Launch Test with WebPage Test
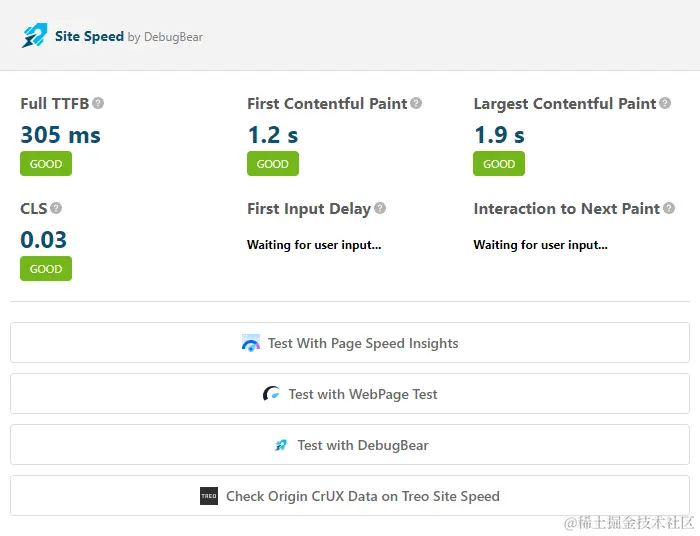The image size is (700, 536). pos(350,394)
